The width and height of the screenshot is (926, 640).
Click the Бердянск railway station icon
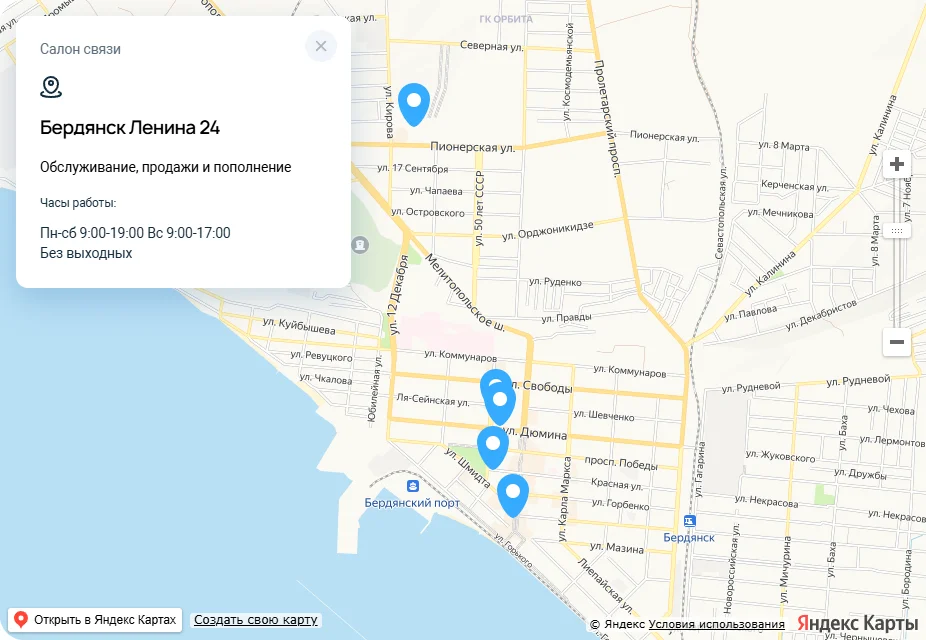tap(689, 521)
